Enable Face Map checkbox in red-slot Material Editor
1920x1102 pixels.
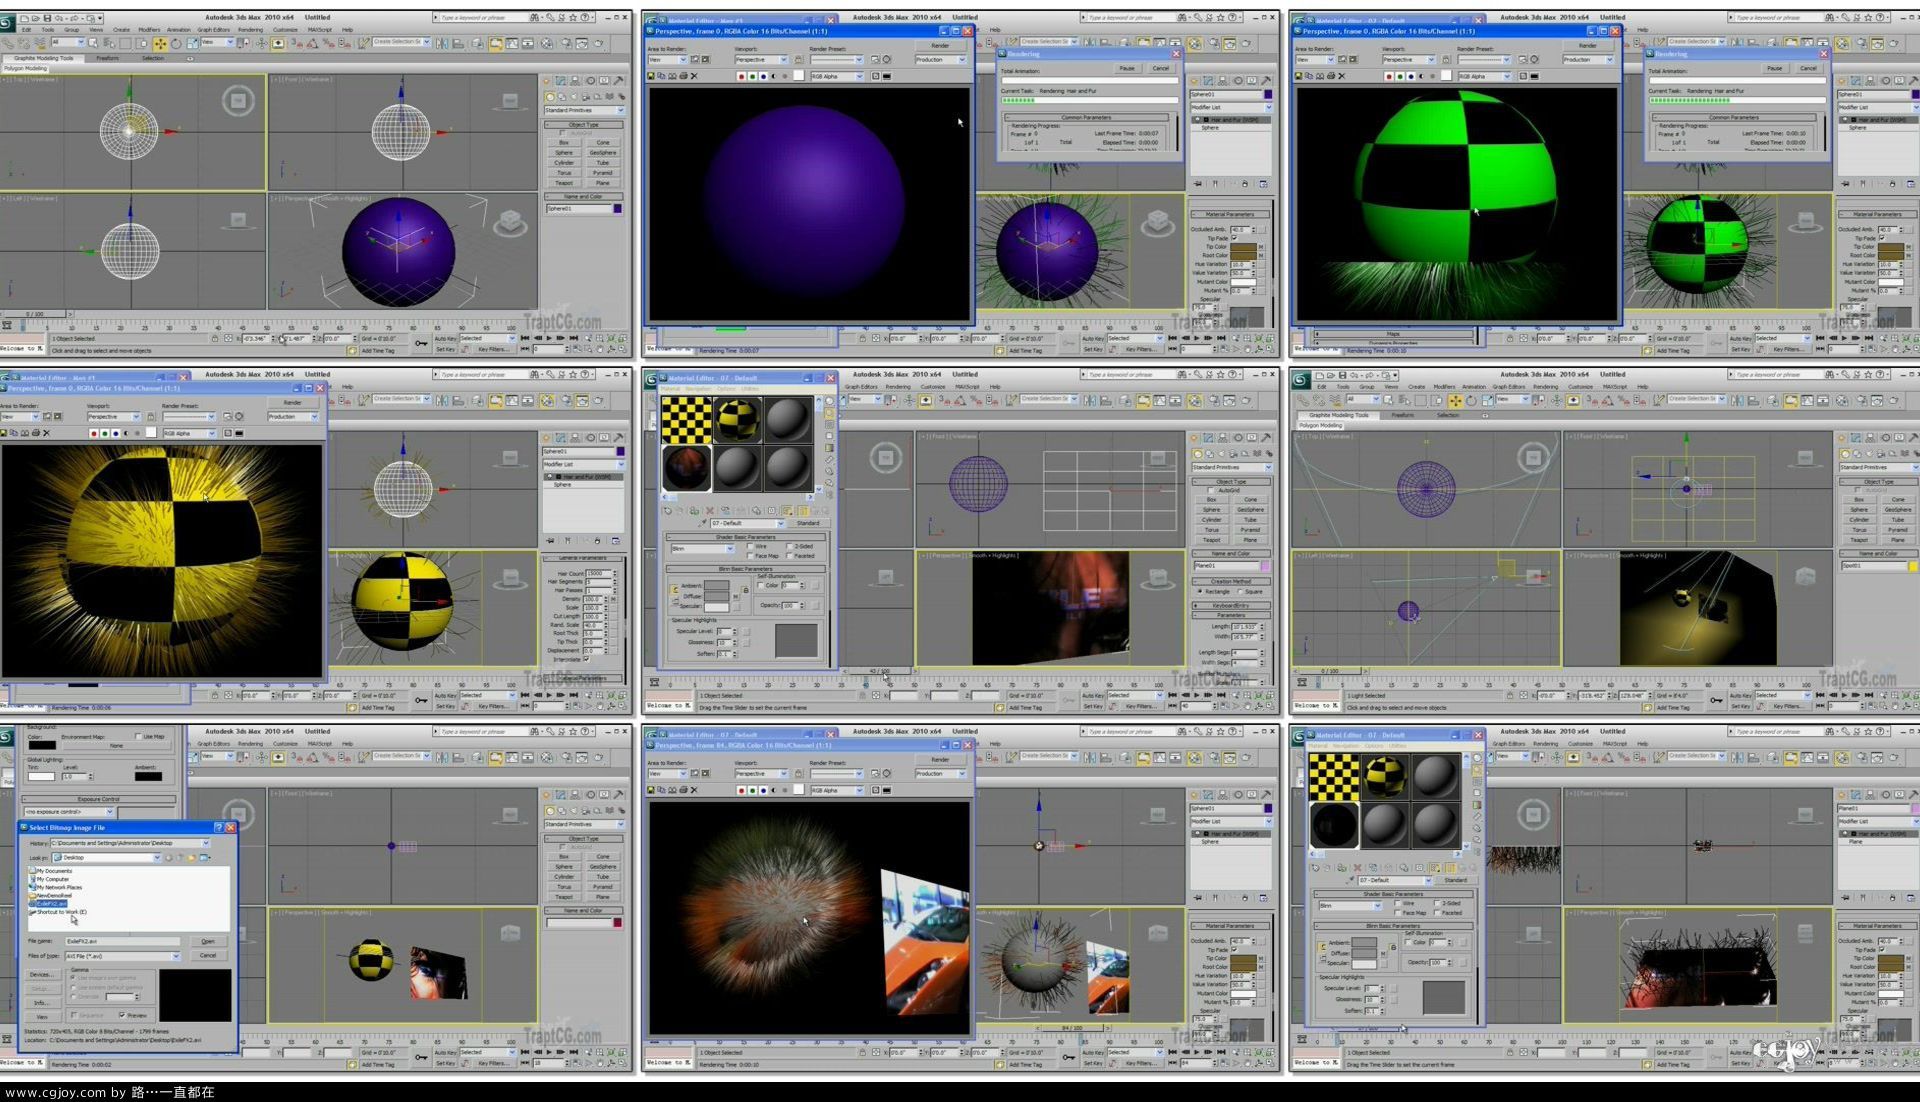point(750,556)
